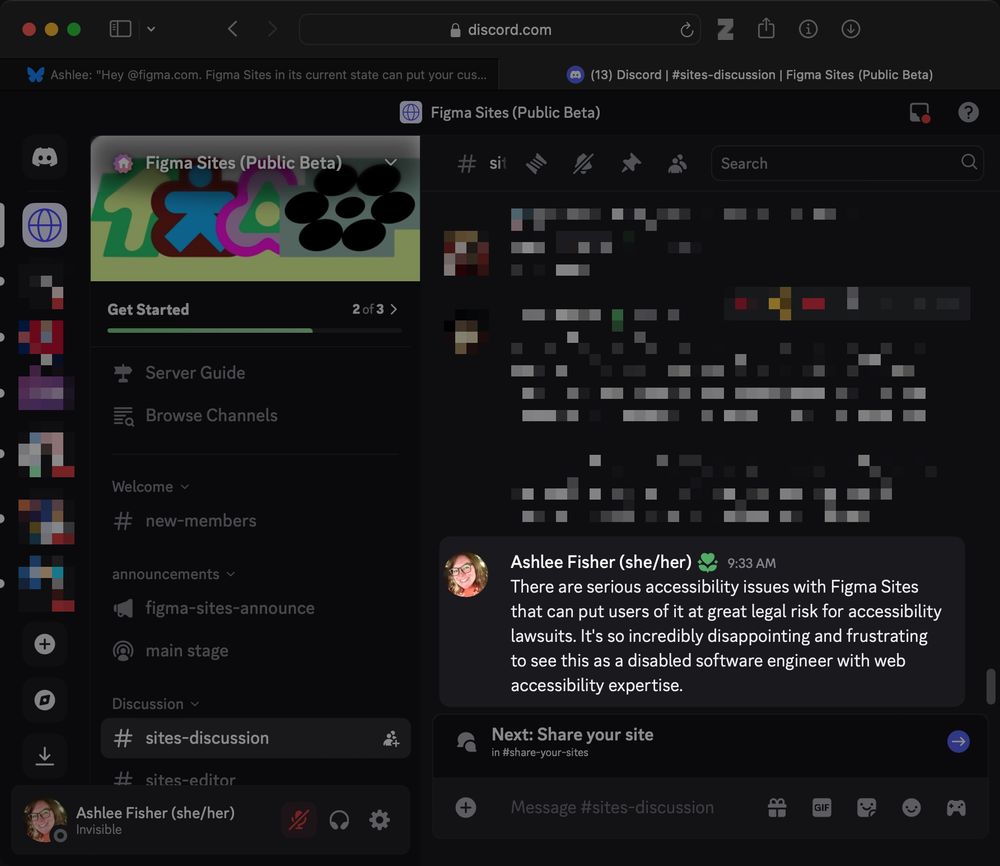Open Browse Channels entry
1000x866 pixels.
pos(255,415)
